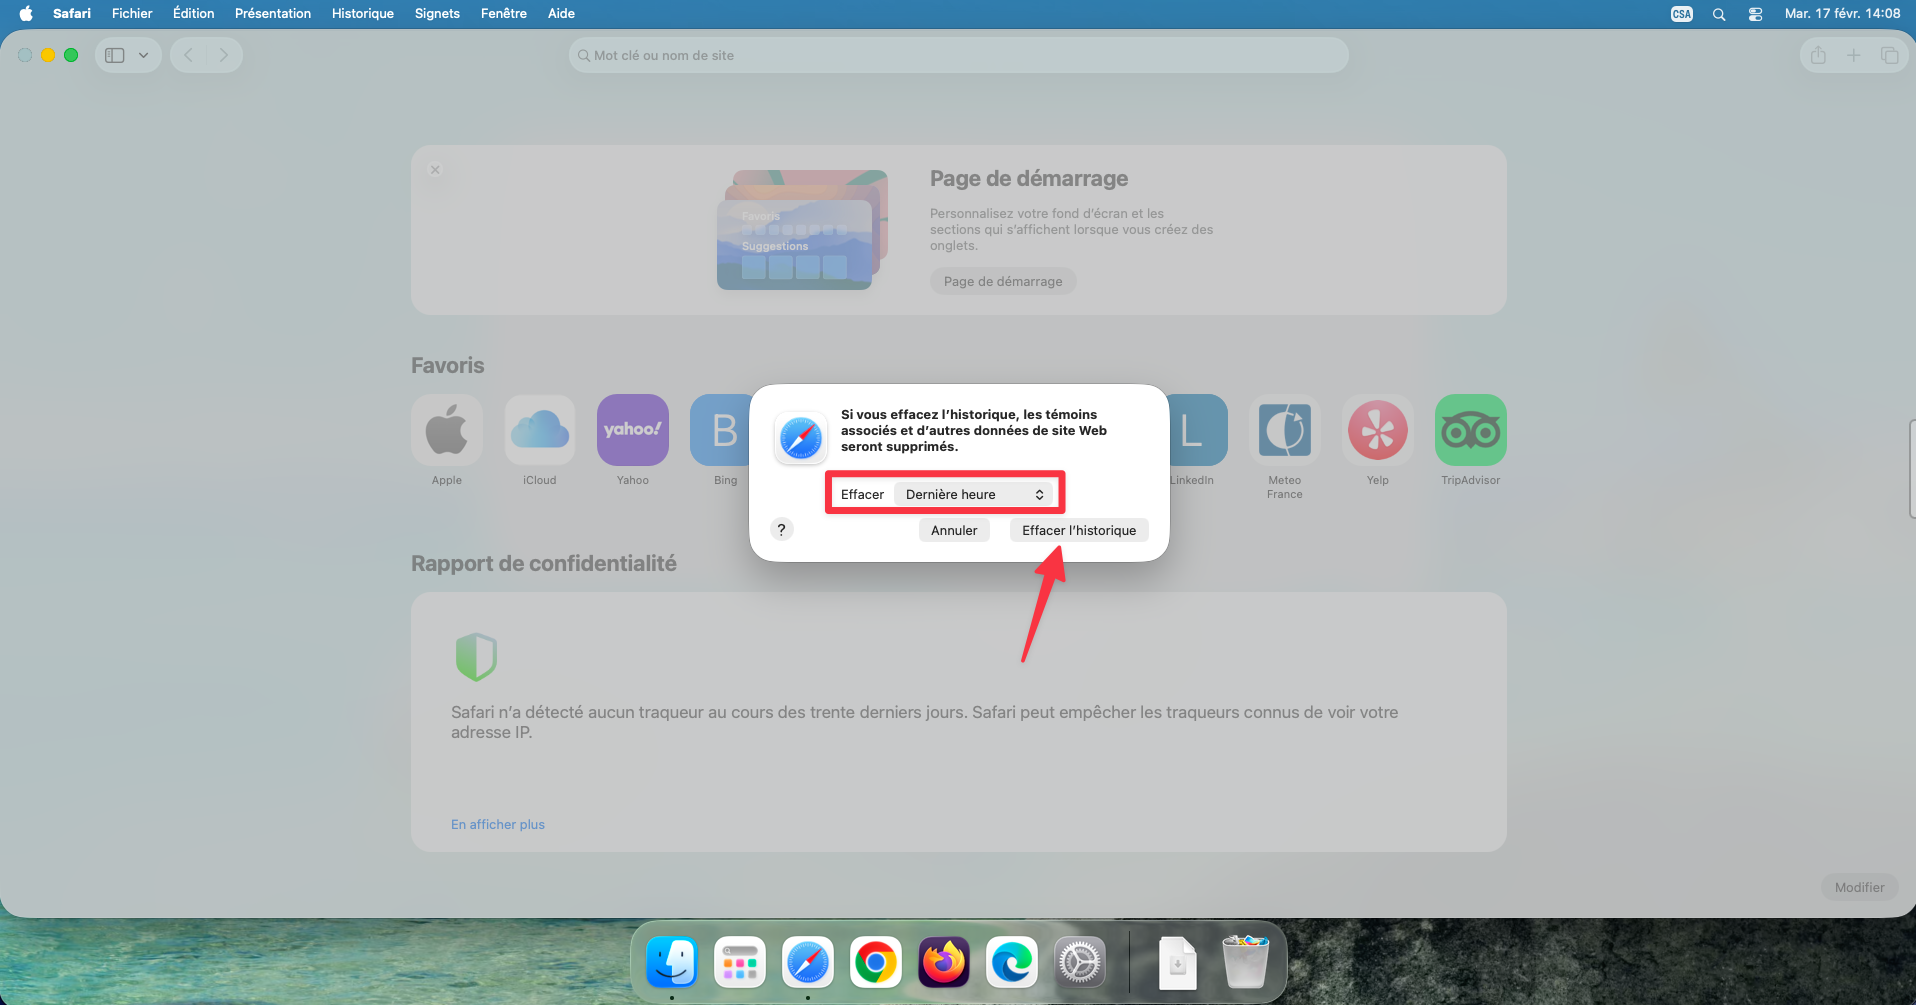The height and width of the screenshot is (1005, 1916).
Task: Open the Safari menu in menu bar
Action: tap(72, 13)
